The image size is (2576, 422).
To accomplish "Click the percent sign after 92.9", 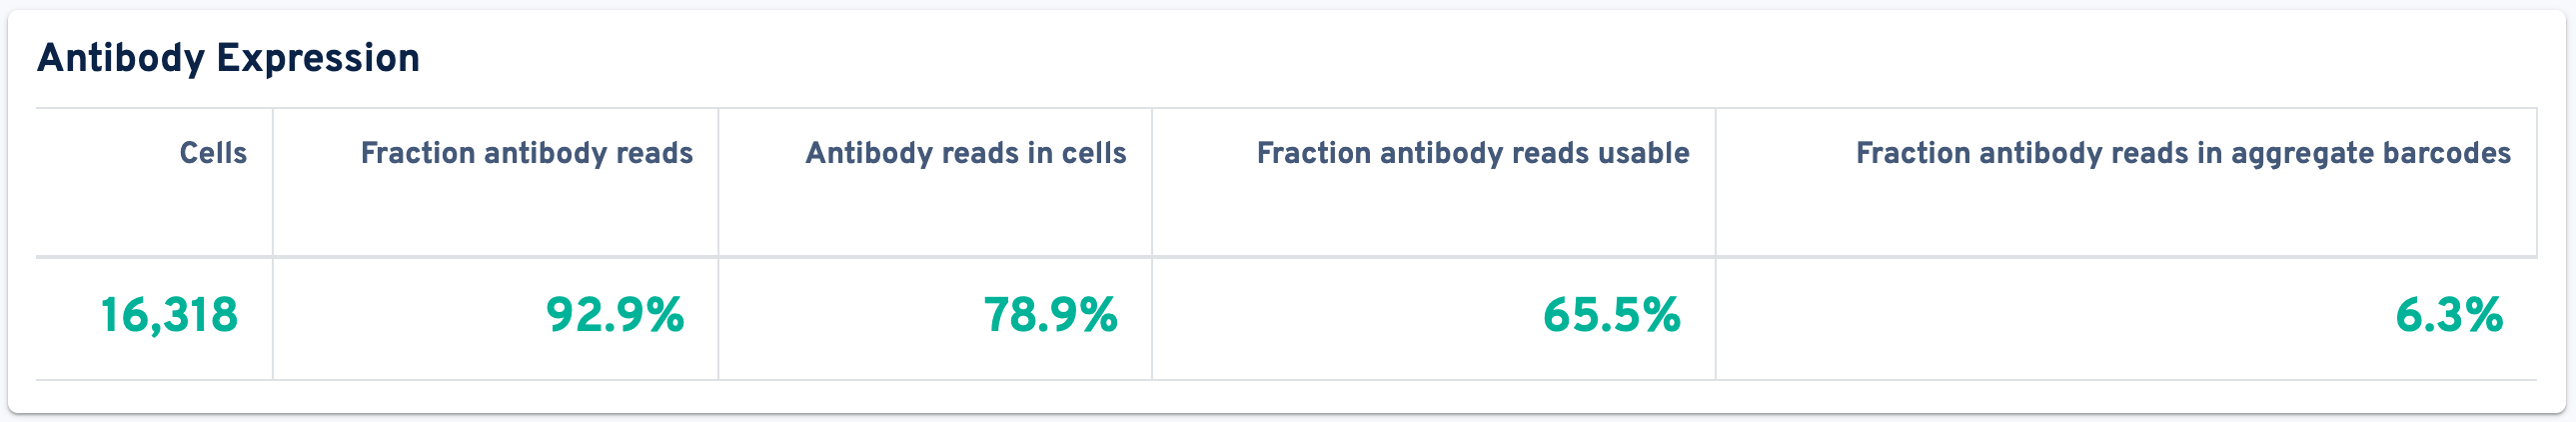I will pyautogui.click(x=664, y=315).
